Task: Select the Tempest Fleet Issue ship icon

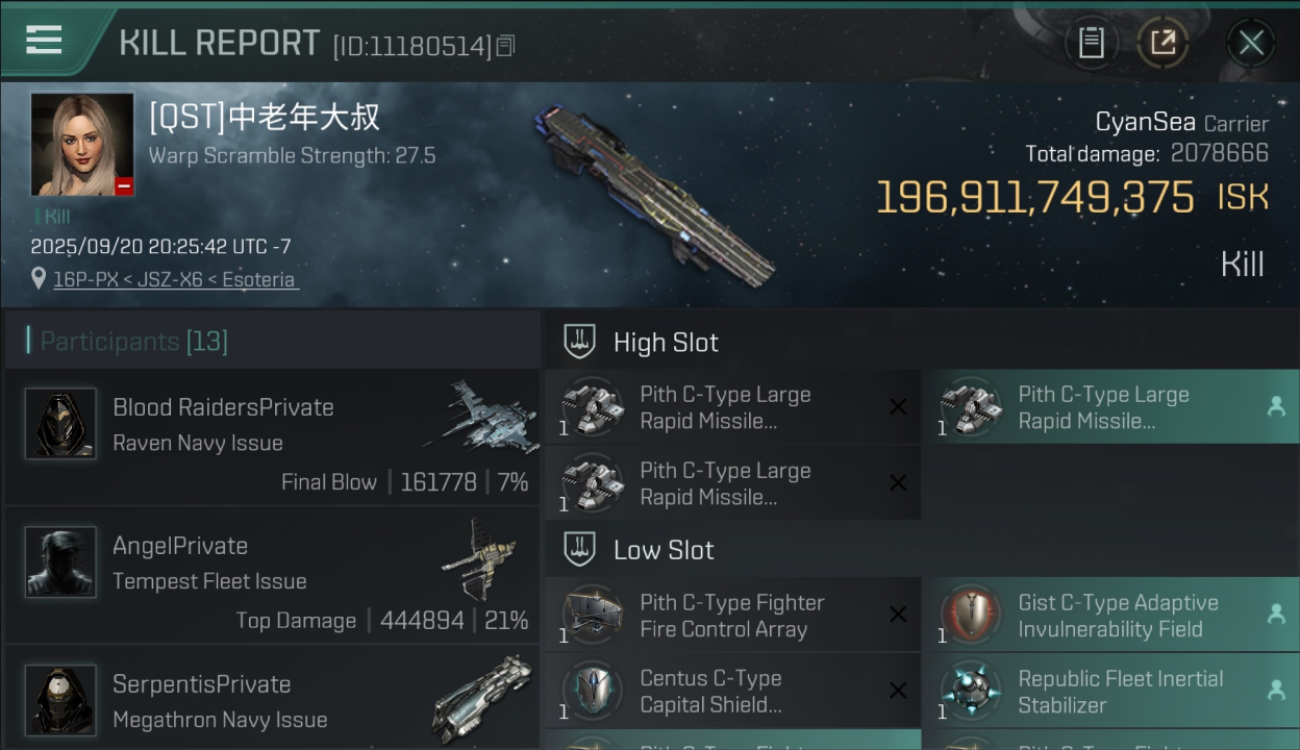Action: [481, 558]
